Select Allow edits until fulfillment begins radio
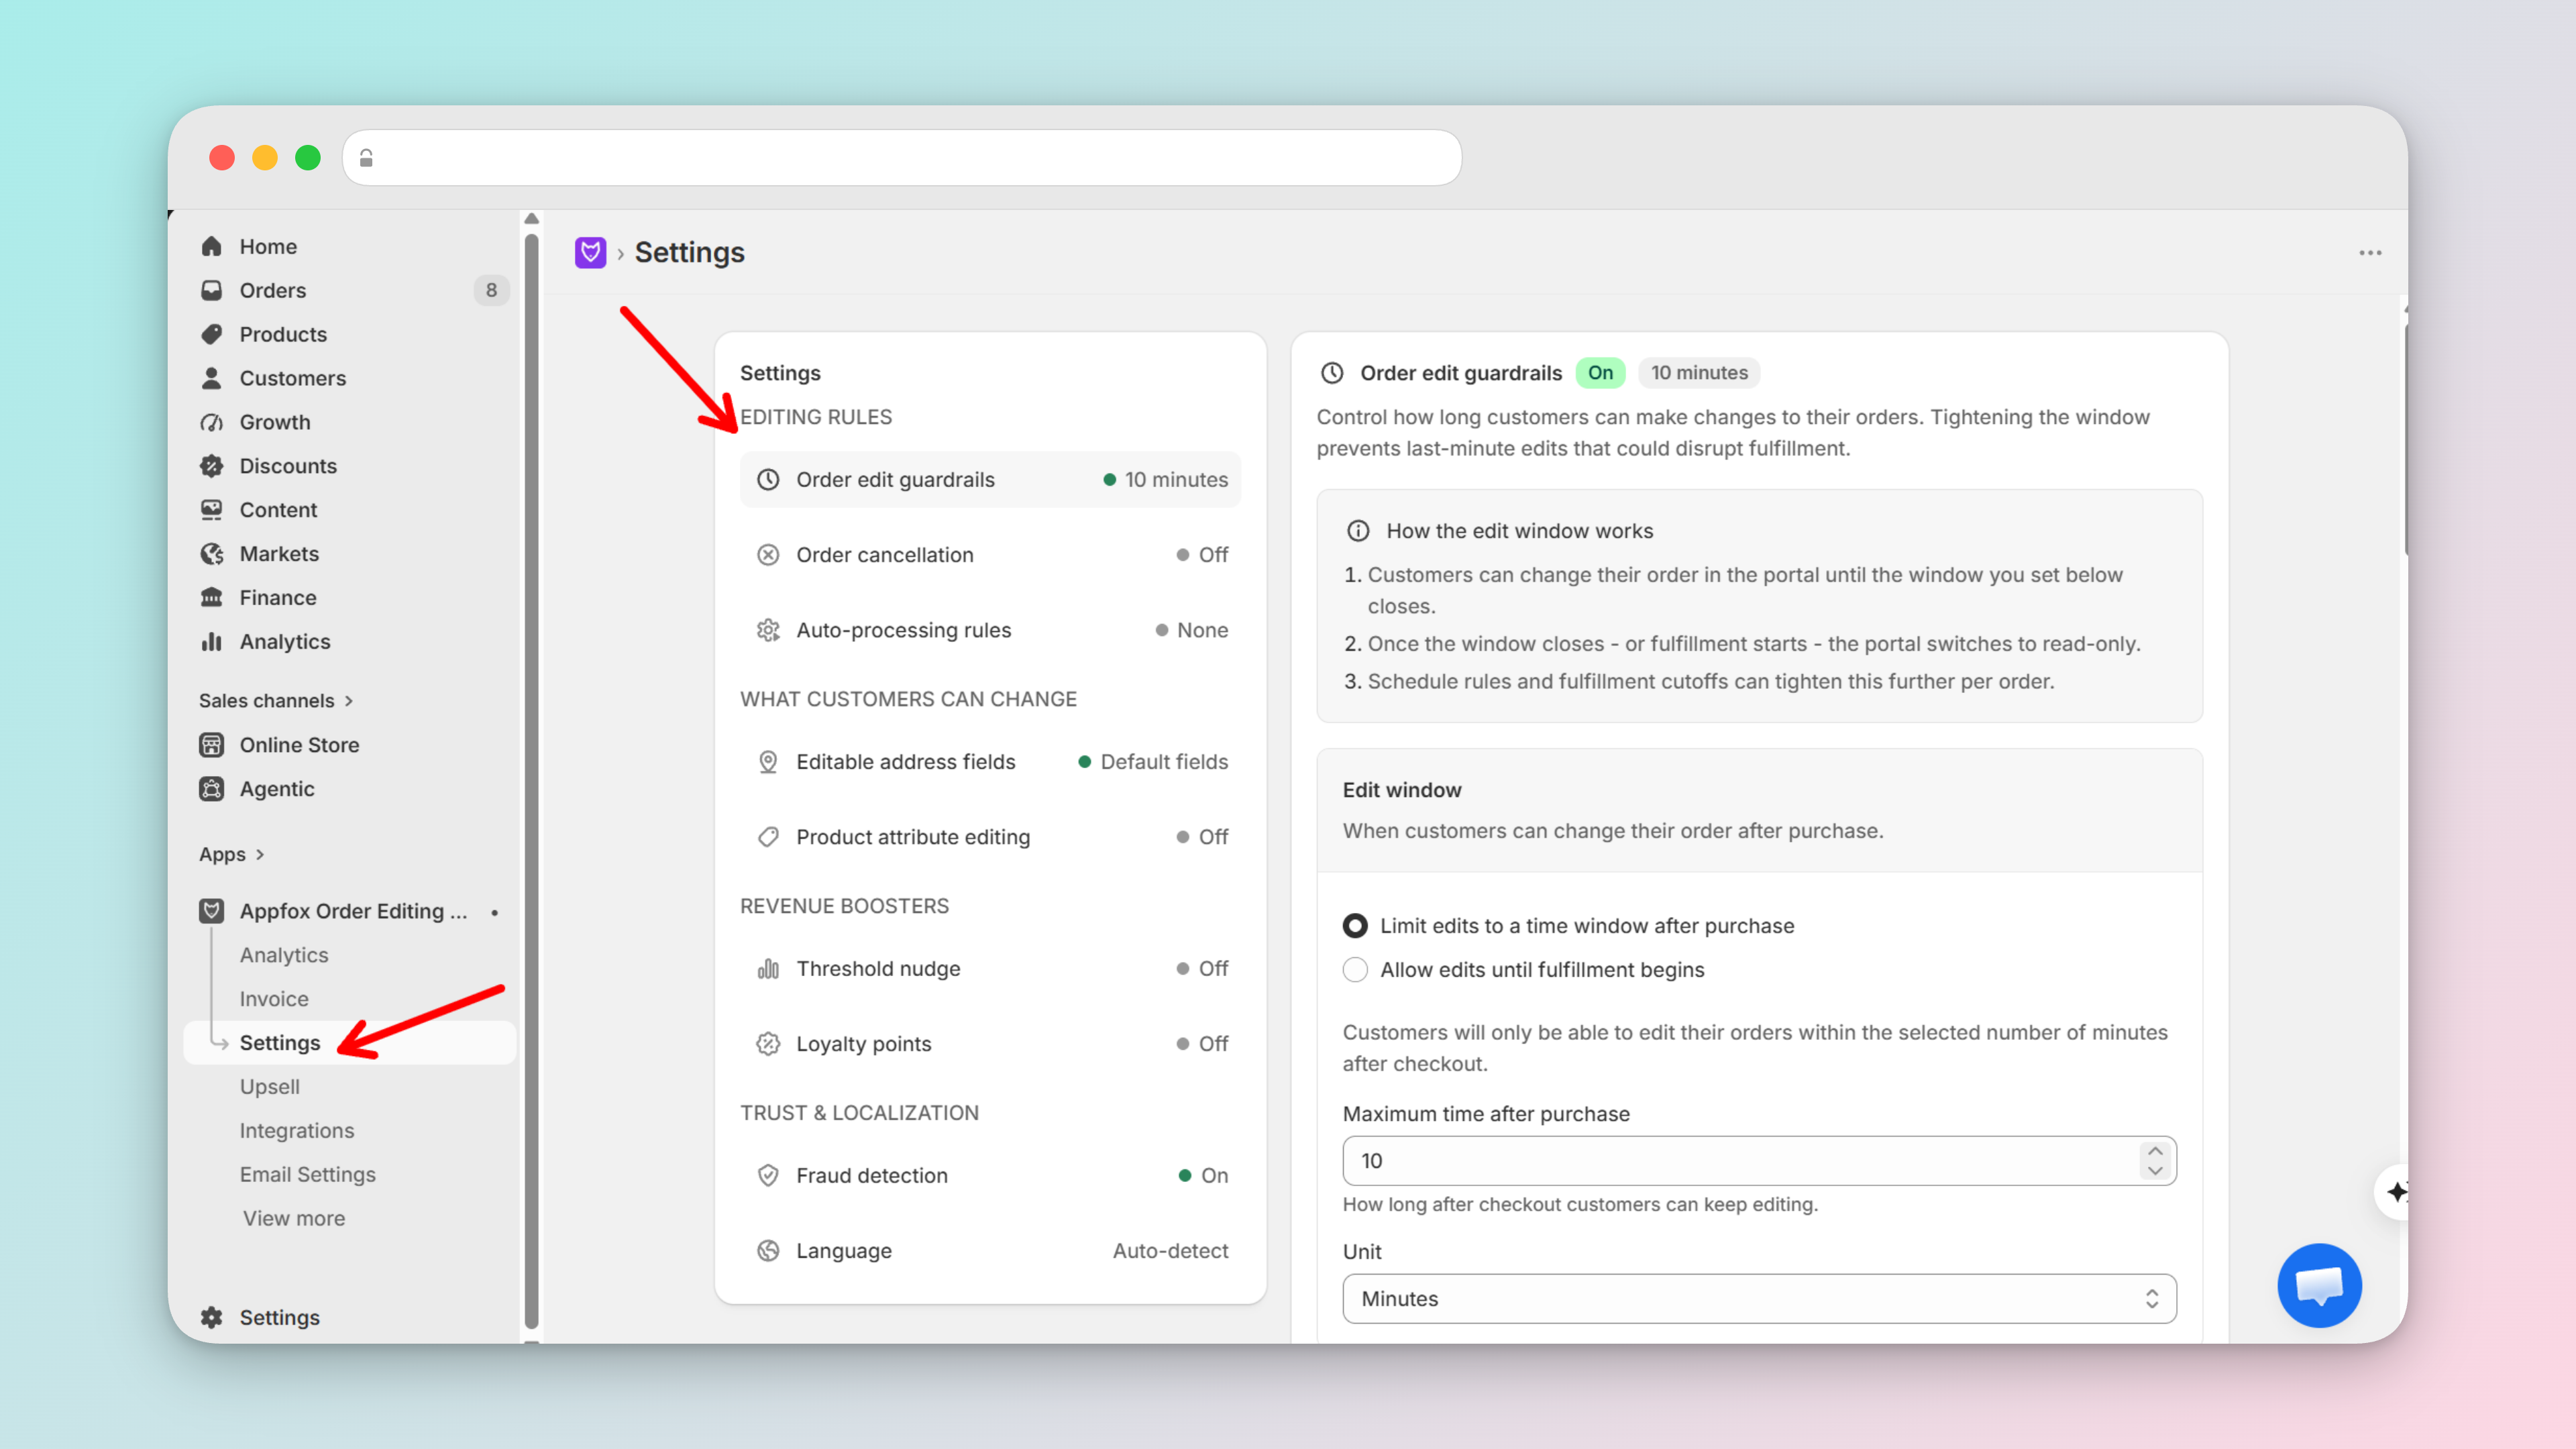Viewport: 2576px width, 1449px height. pyautogui.click(x=1355, y=970)
